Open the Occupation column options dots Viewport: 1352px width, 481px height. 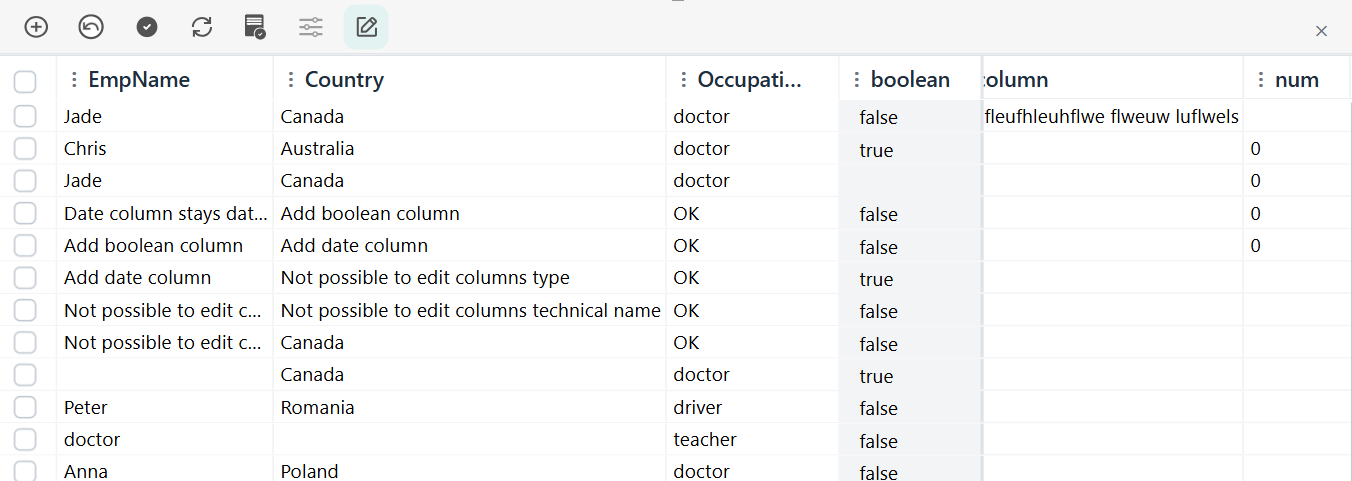point(683,80)
